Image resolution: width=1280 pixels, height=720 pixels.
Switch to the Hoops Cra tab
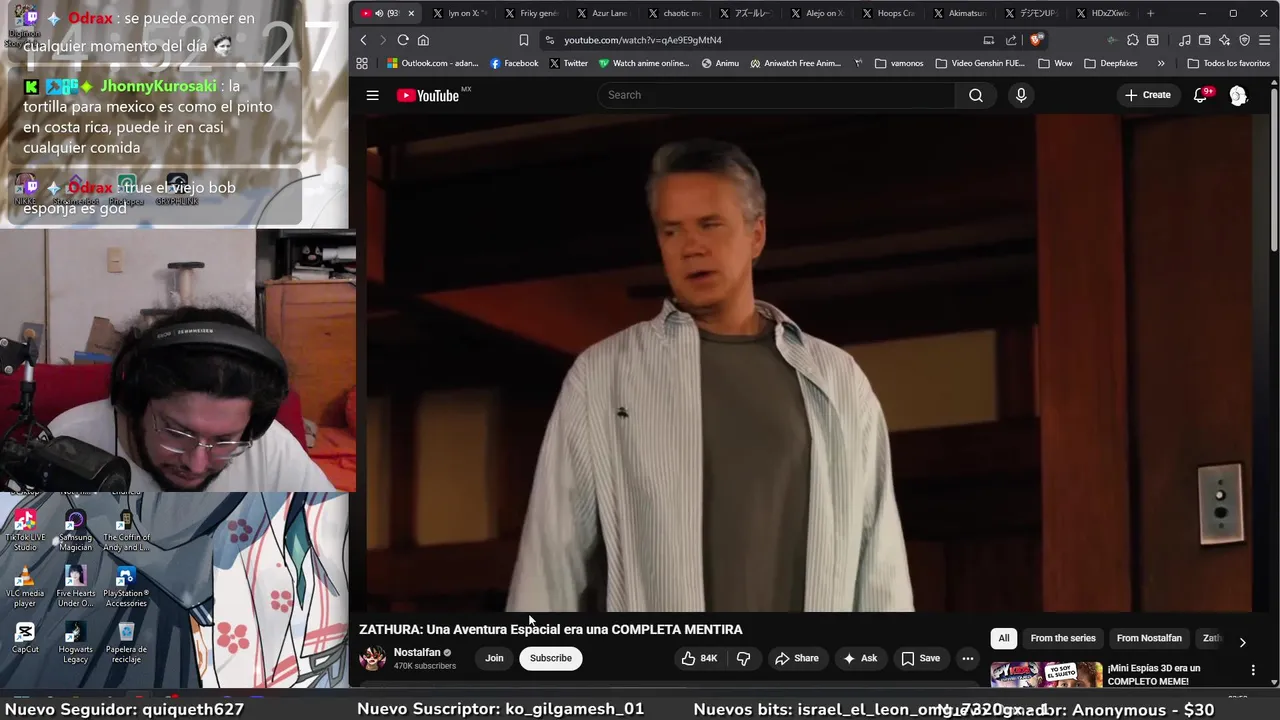[888, 13]
